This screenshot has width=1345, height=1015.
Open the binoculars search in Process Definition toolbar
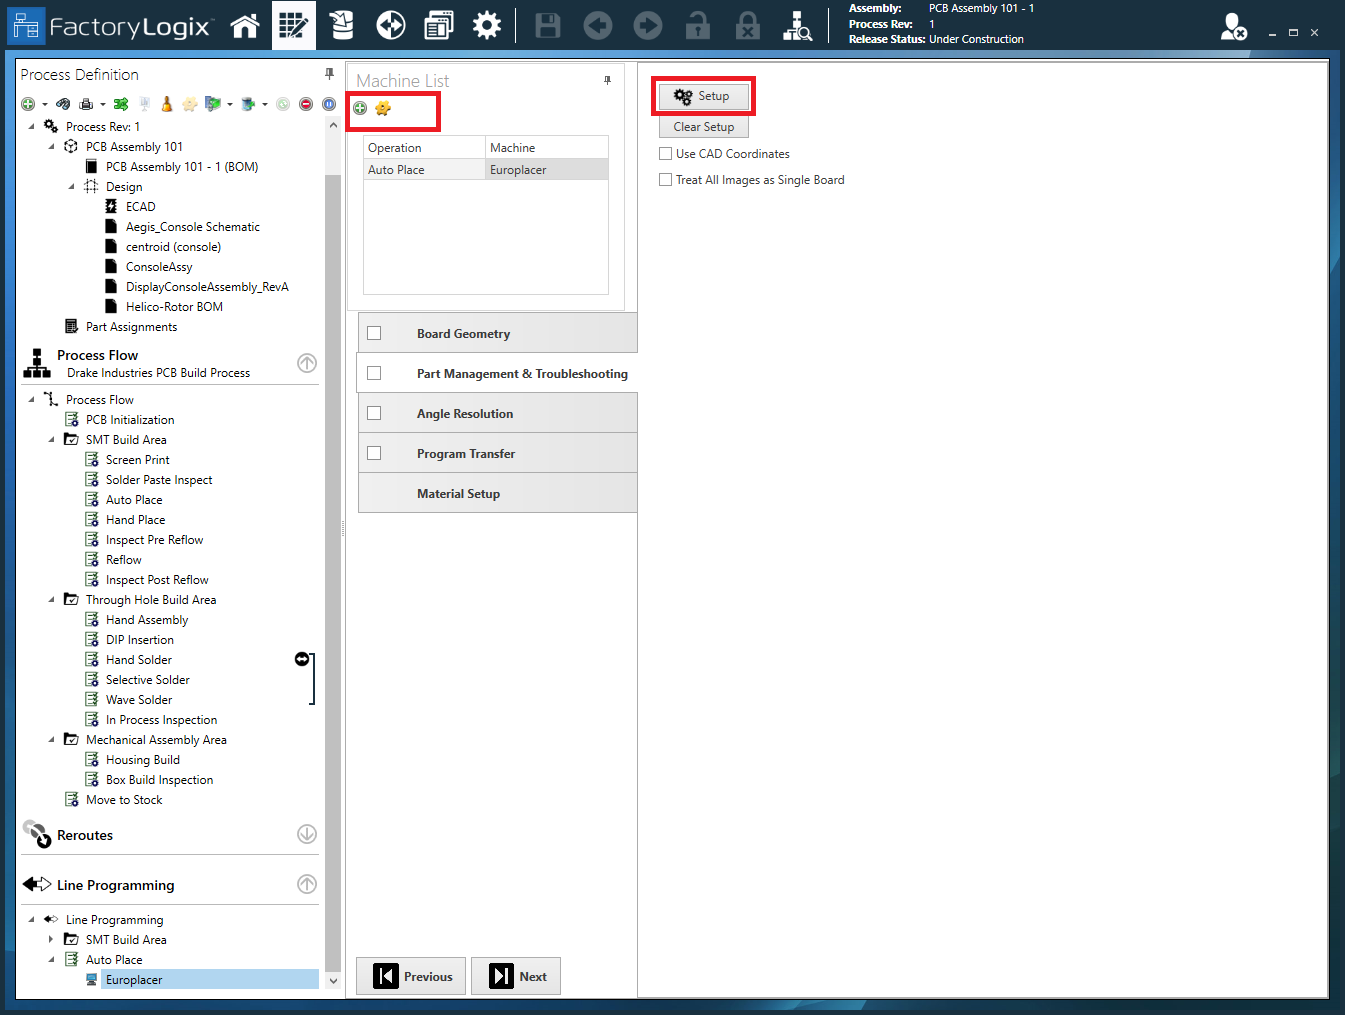[x=63, y=103]
